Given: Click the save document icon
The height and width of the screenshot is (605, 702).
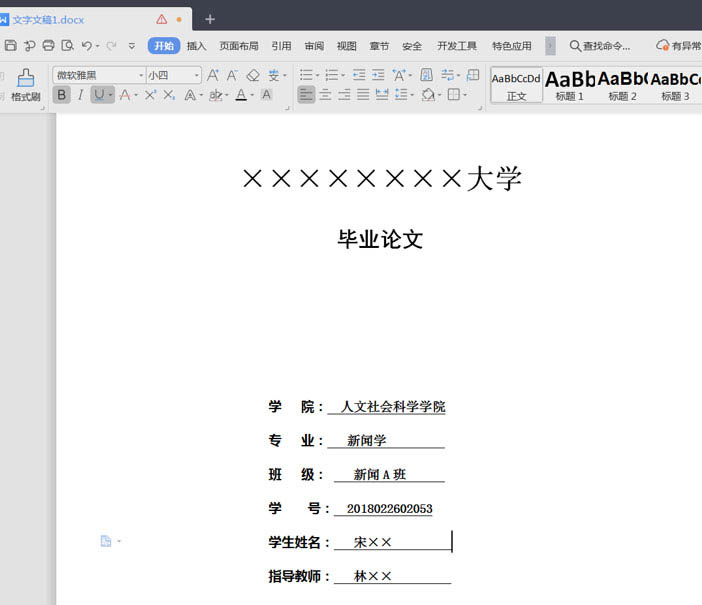Looking at the screenshot, I should [10, 45].
